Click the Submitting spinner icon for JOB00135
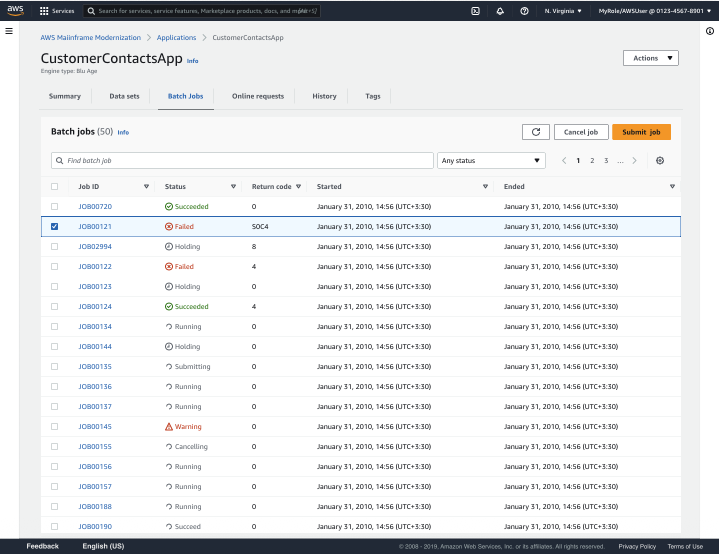Viewport: 719px width, 554px height. (169, 366)
